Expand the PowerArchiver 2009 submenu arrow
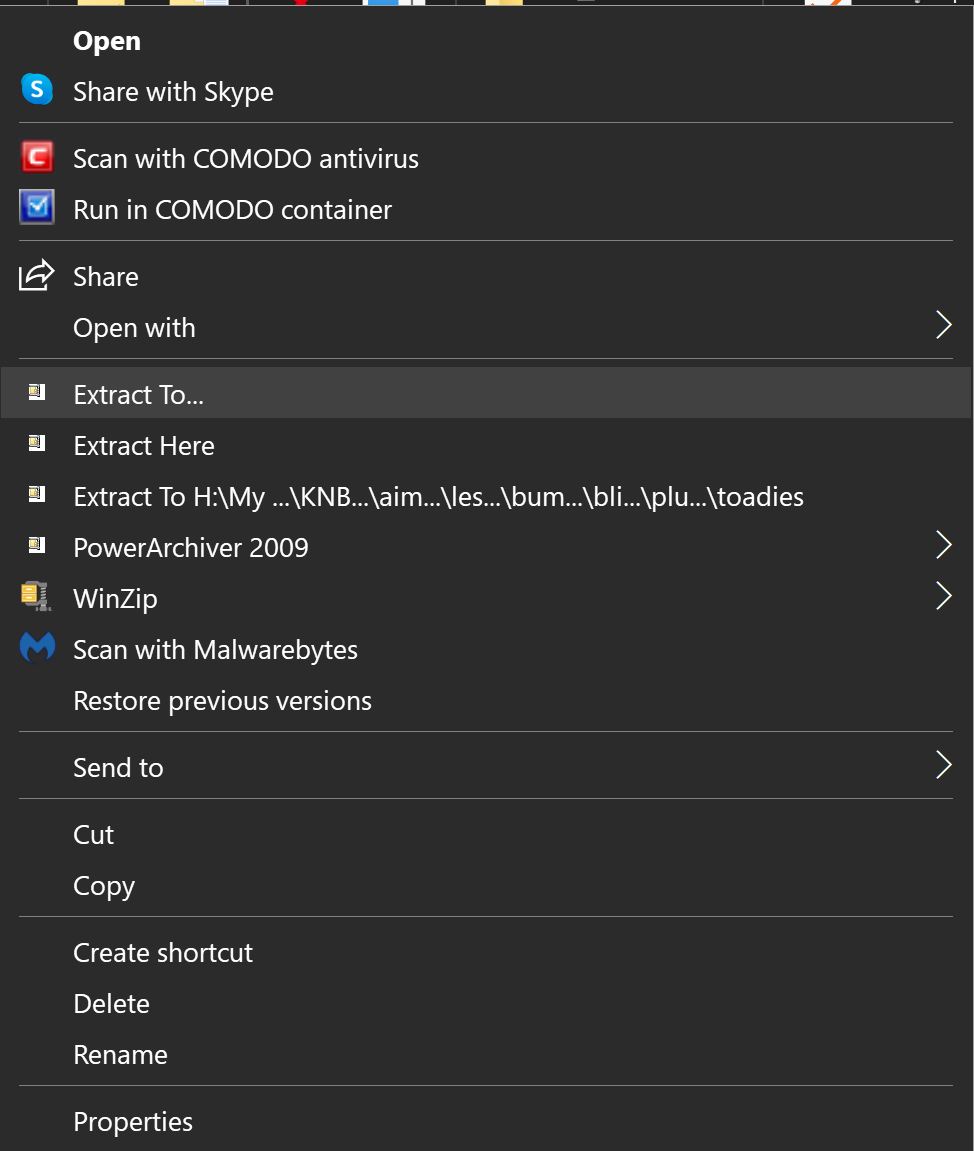 point(942,546)
